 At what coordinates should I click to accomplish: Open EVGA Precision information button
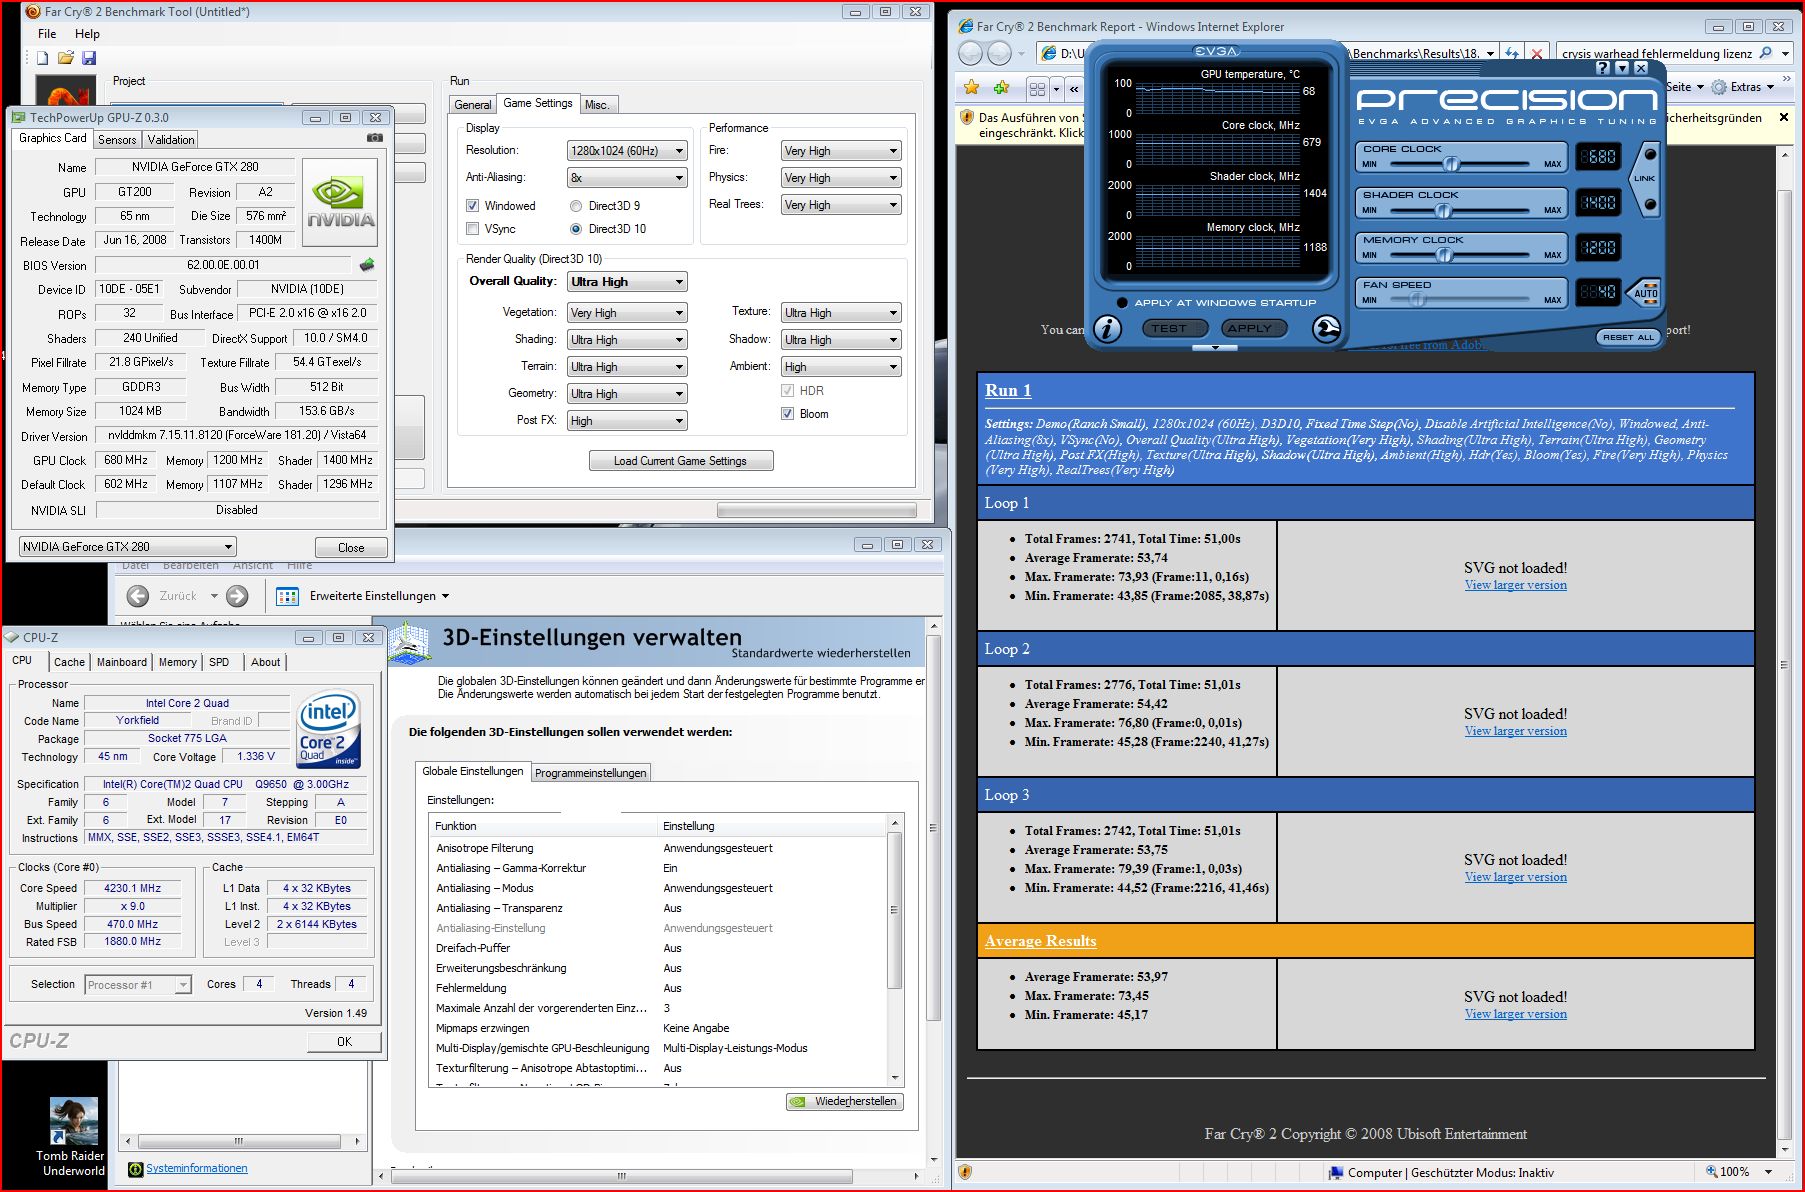(1108, 329)
